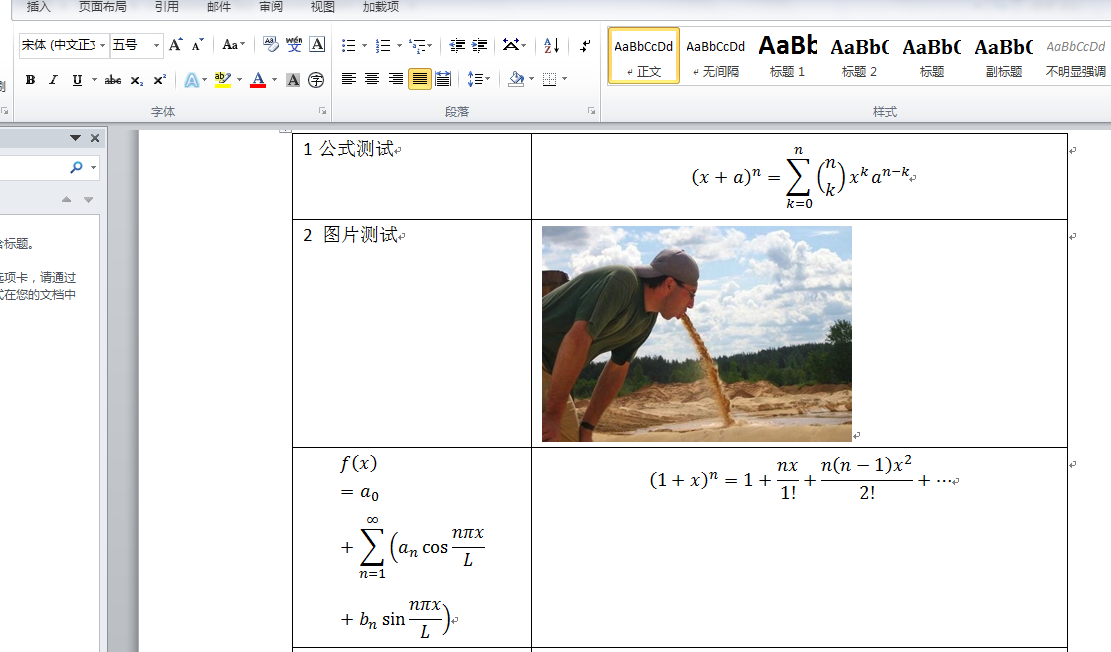
Task: Open navigation pane options arrow
Action: coord(75,138)
